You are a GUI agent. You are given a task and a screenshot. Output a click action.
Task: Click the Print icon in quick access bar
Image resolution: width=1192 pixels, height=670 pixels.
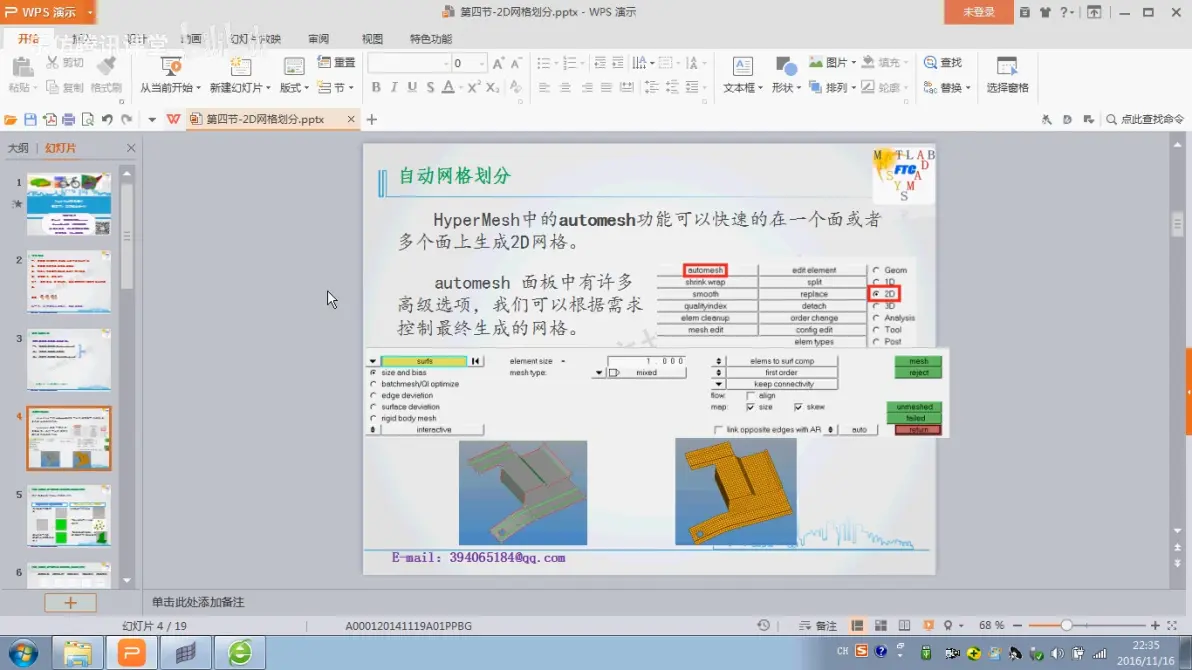click(68, 119)
